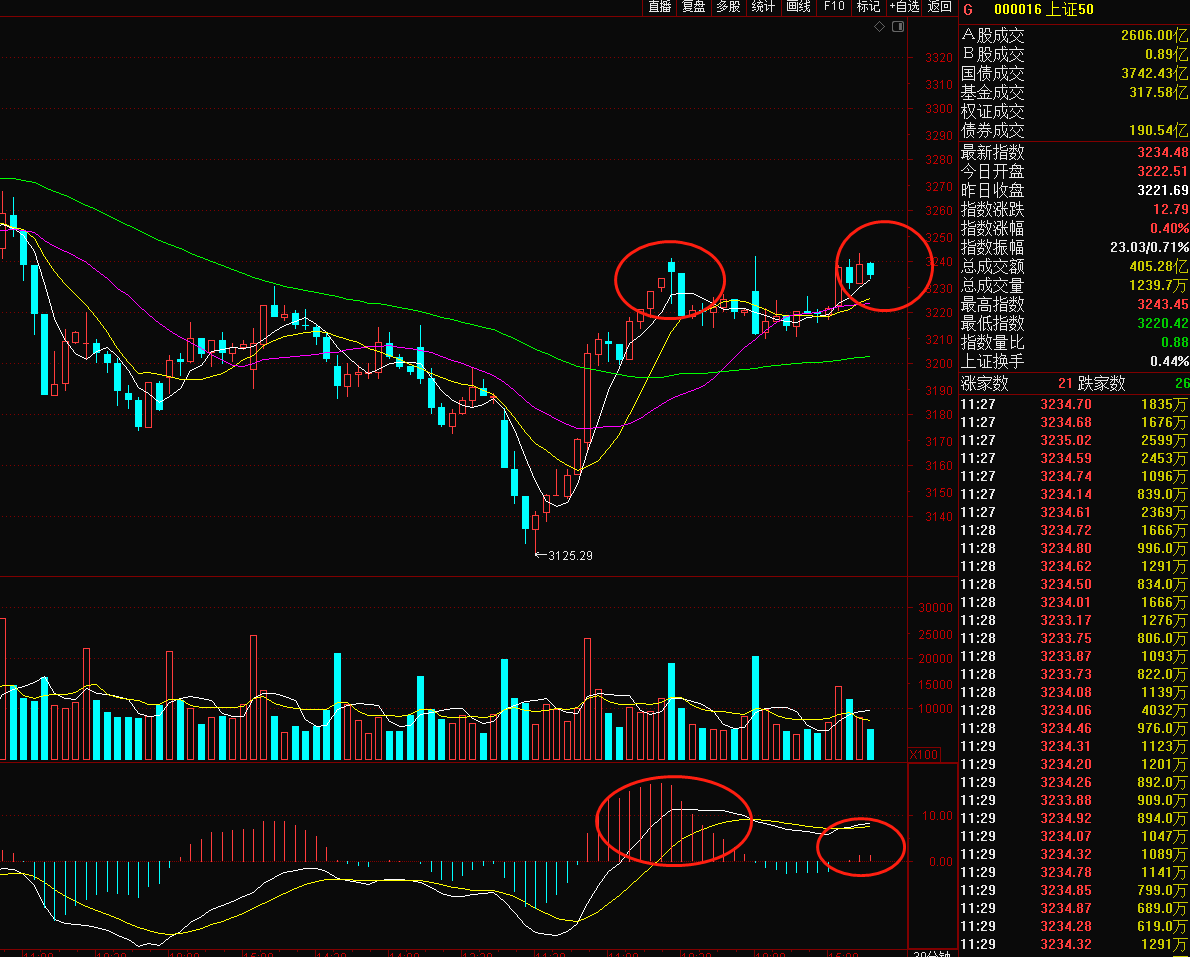Open the 直播 live broadcast tab
The image size is (1190, 957).
[x=659, y=7]
